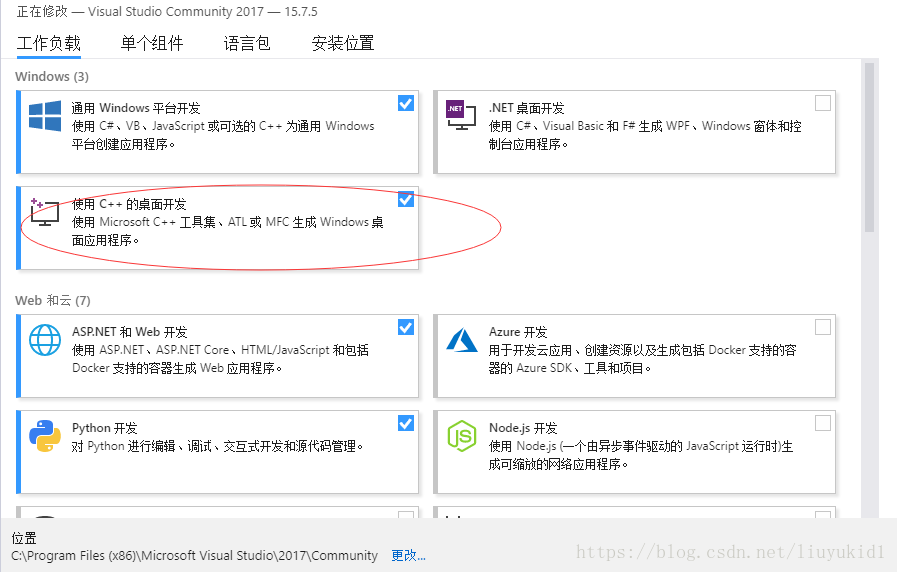Click the Python development logo icon
This screenshot has width=897, height=572.
click(45, 436)
